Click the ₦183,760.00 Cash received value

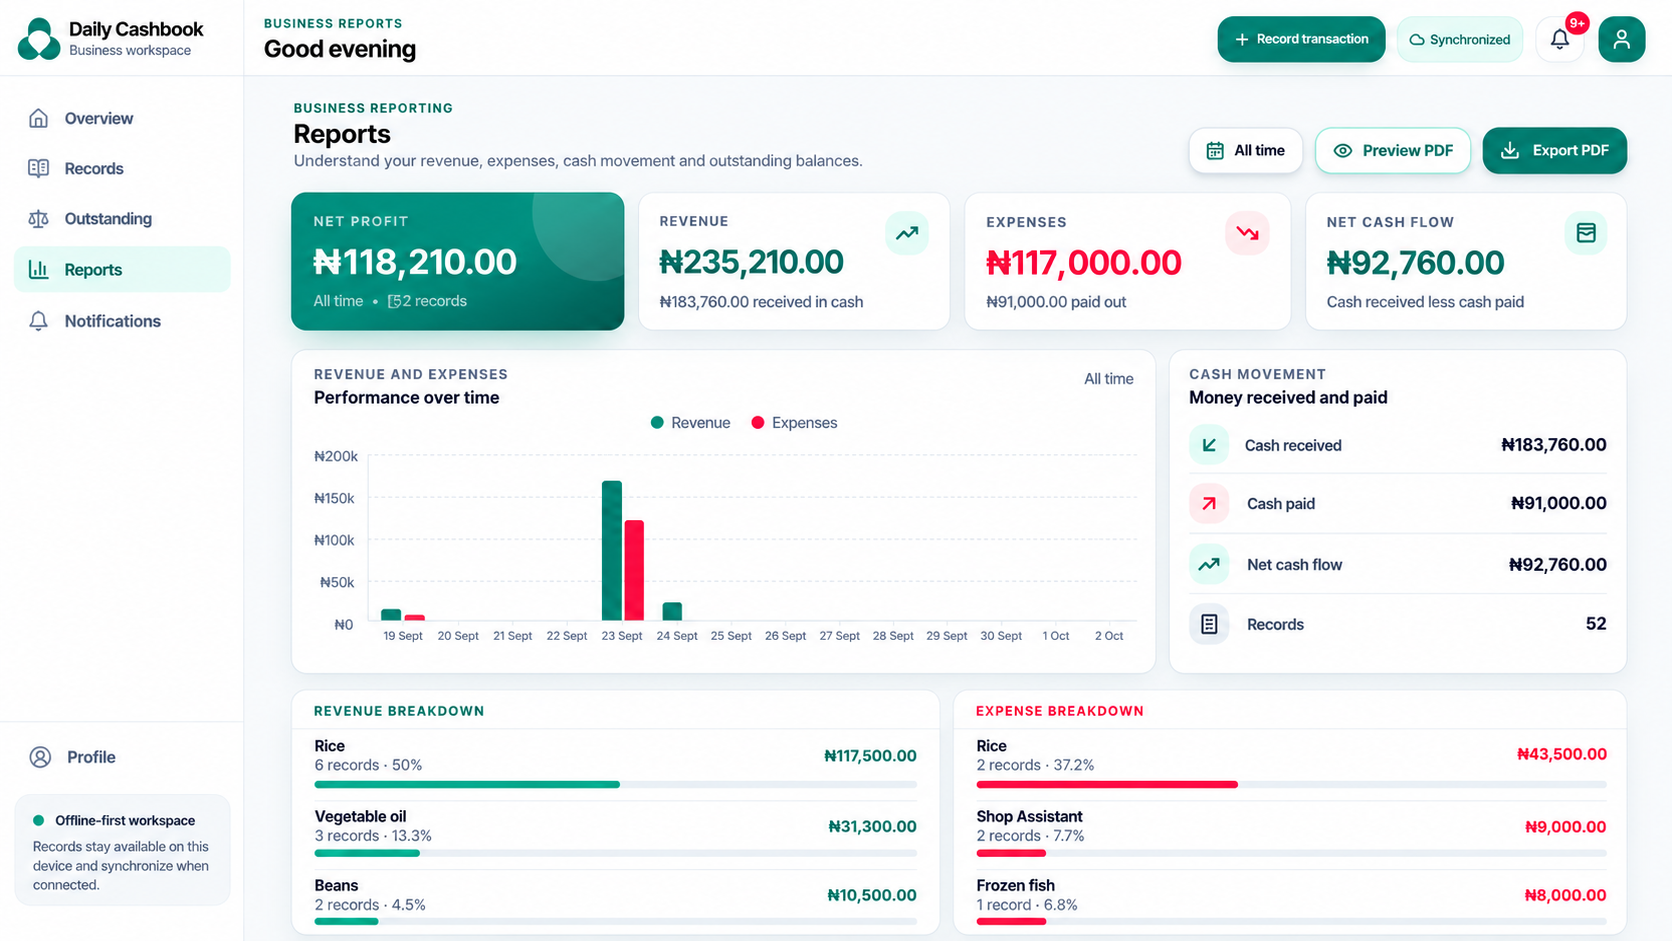pos(1554,445)
